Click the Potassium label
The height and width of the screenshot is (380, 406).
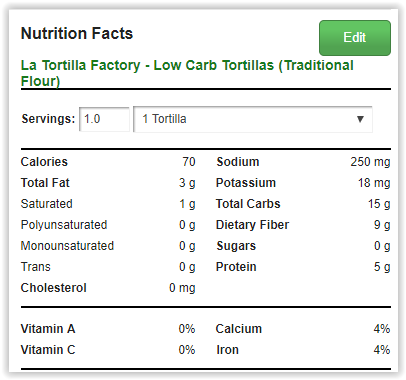click(246, 183)
